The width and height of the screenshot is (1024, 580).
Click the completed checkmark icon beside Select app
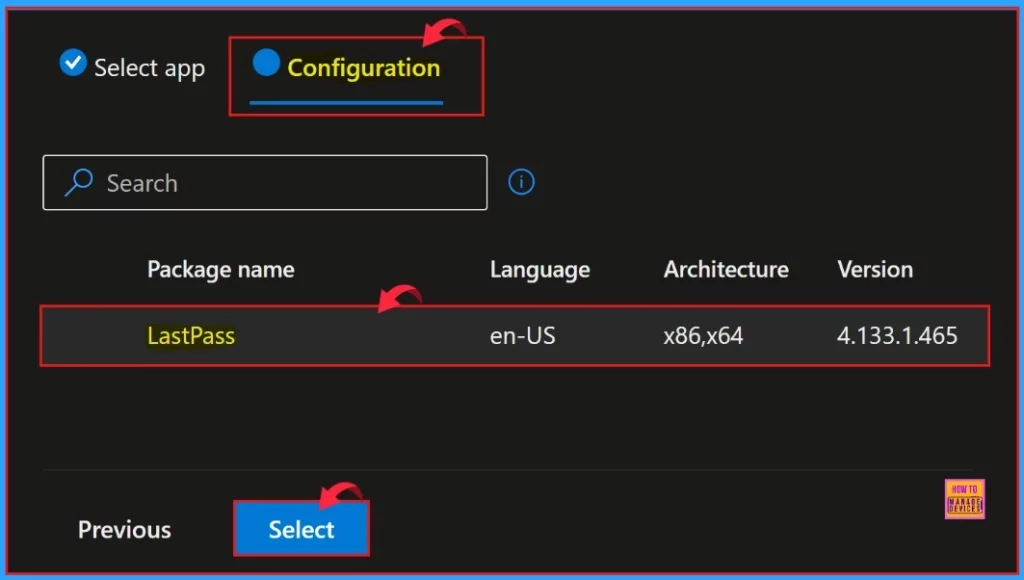pos(73,63)
